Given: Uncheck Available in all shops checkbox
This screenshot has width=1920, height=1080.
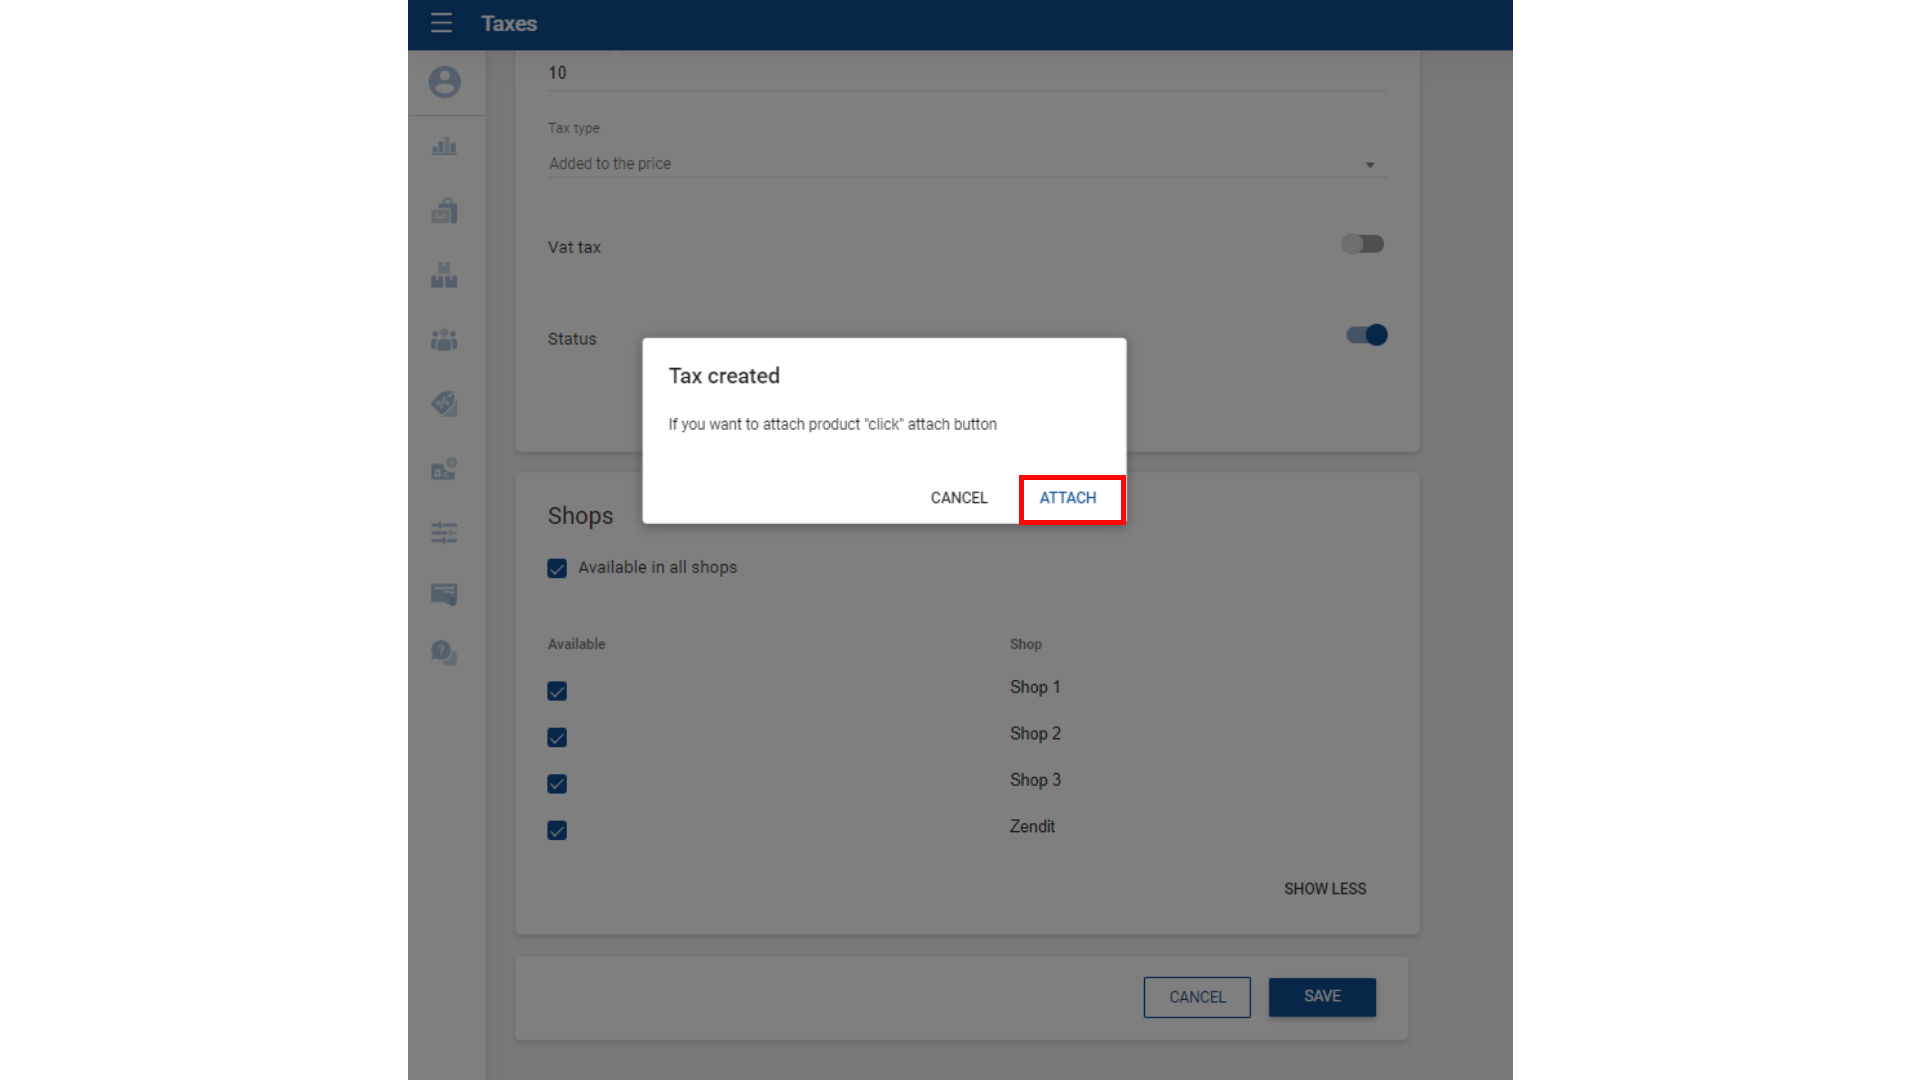Looking at the screenshot, I should 557,568.
